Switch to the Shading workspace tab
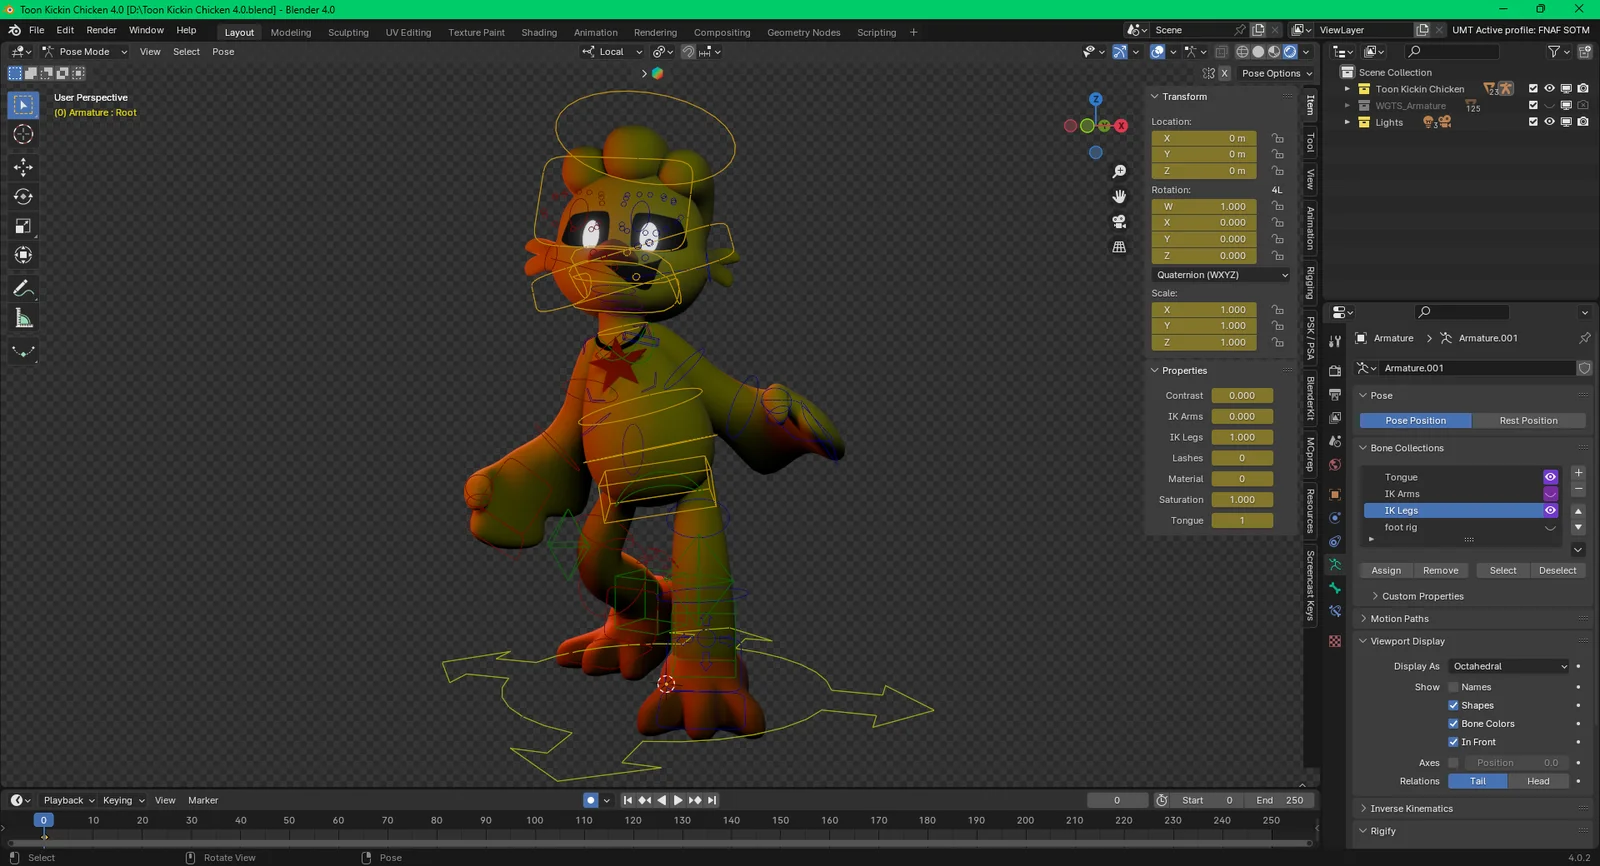Image resolution: width=1600 pixels, height=866 pixels. (539, 32)
